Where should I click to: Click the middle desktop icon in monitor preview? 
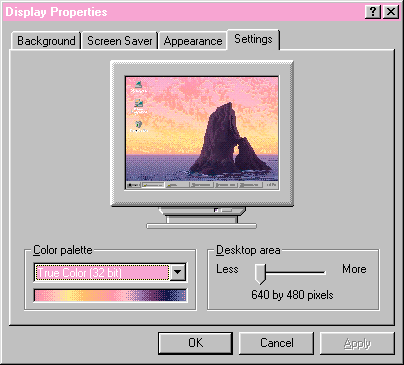(x=138, y=104)
